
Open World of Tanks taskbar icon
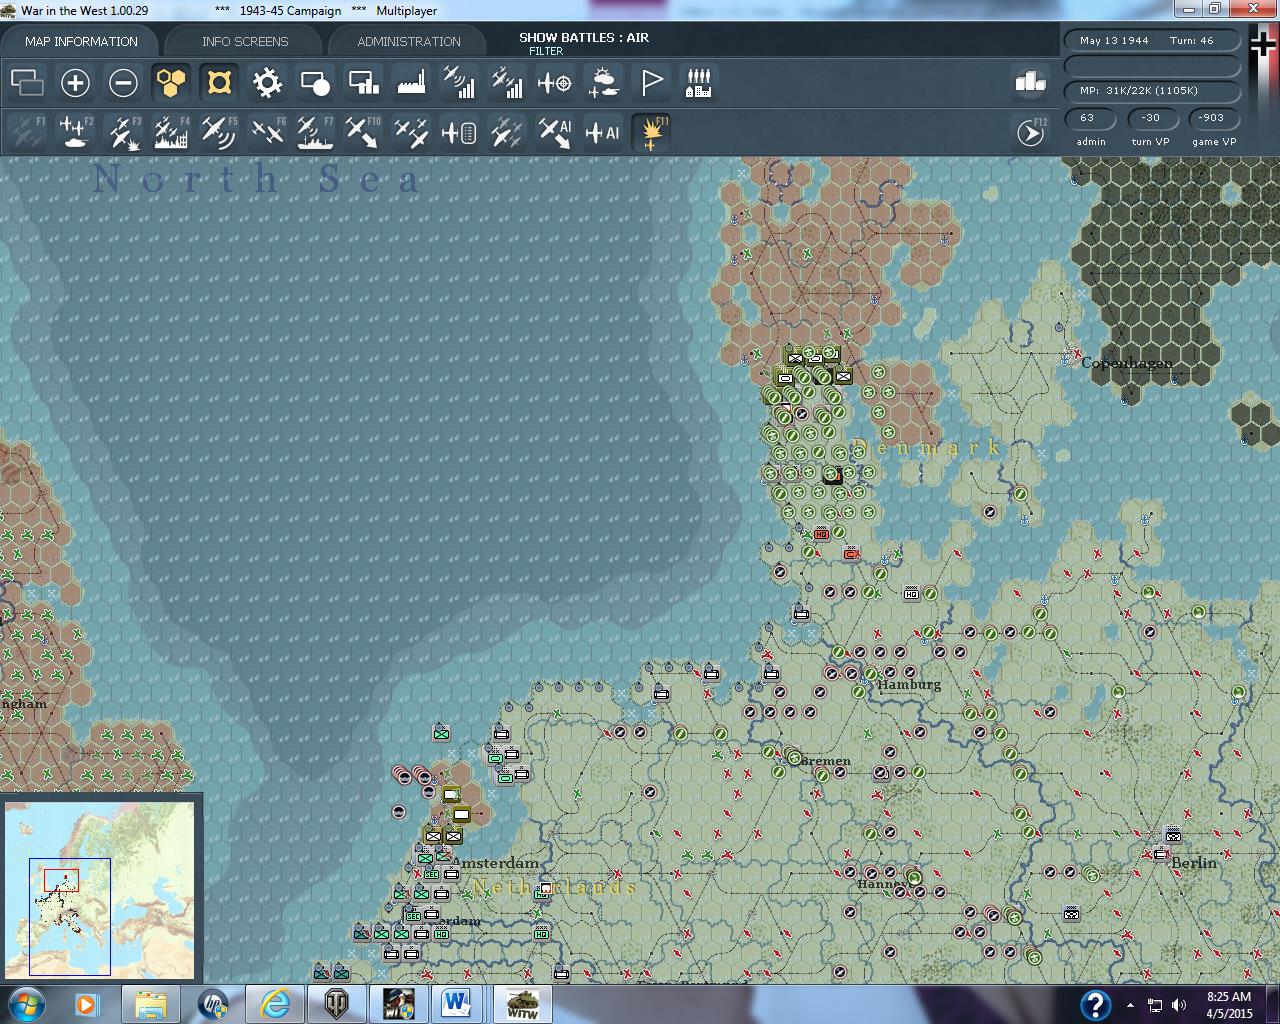[x=335, y=1004]
